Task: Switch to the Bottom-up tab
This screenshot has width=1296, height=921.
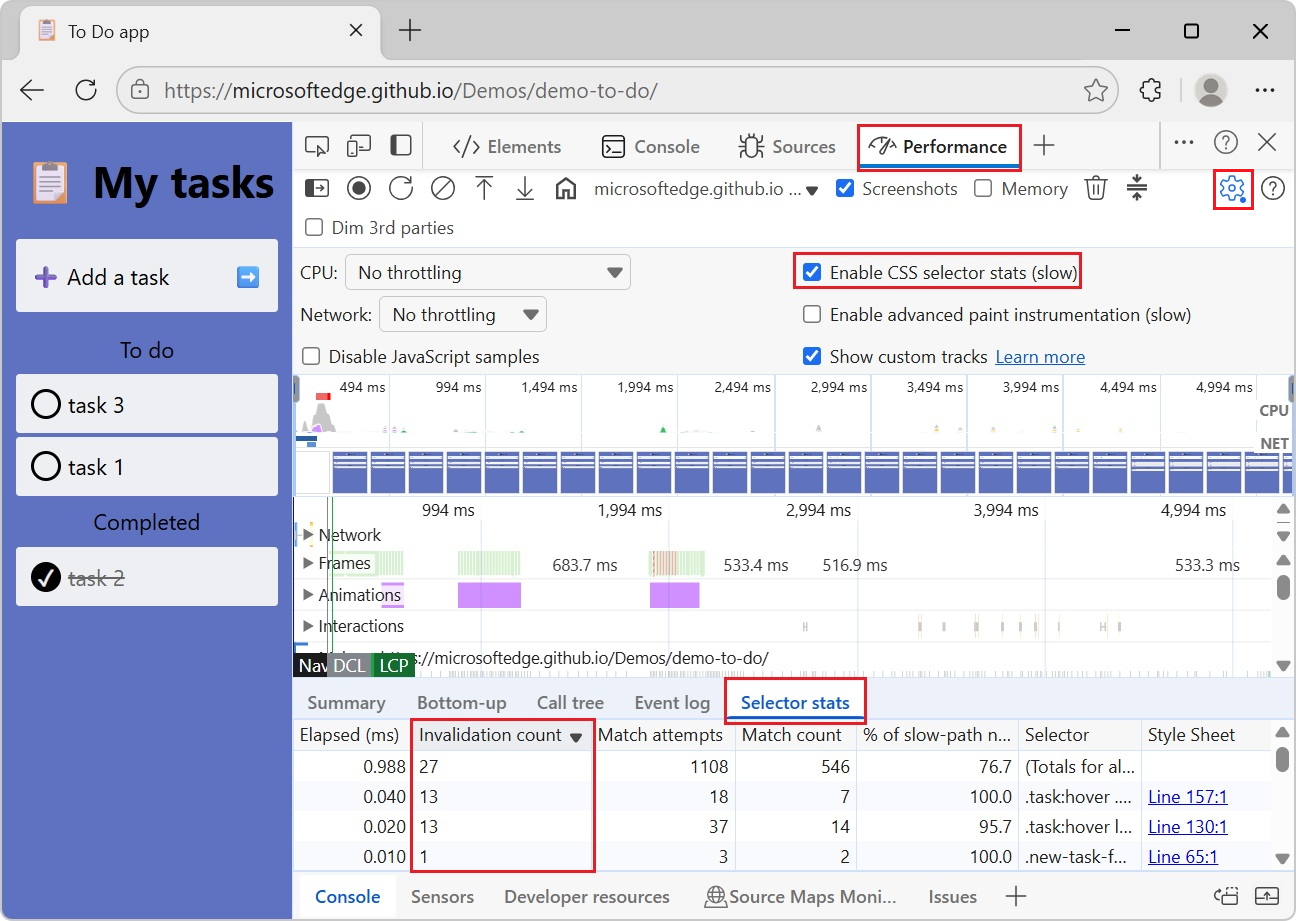Action: pos(461,702)
